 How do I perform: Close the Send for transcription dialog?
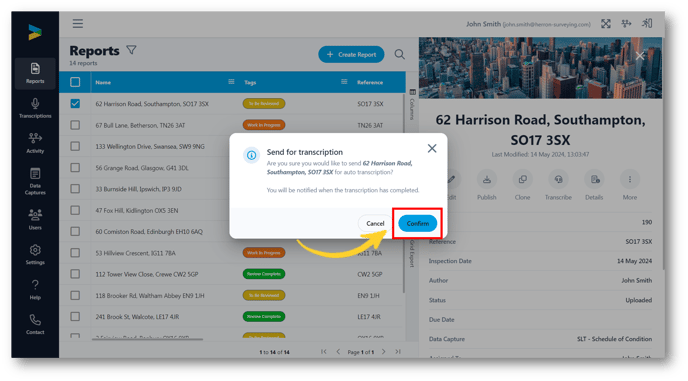(432, 148)
